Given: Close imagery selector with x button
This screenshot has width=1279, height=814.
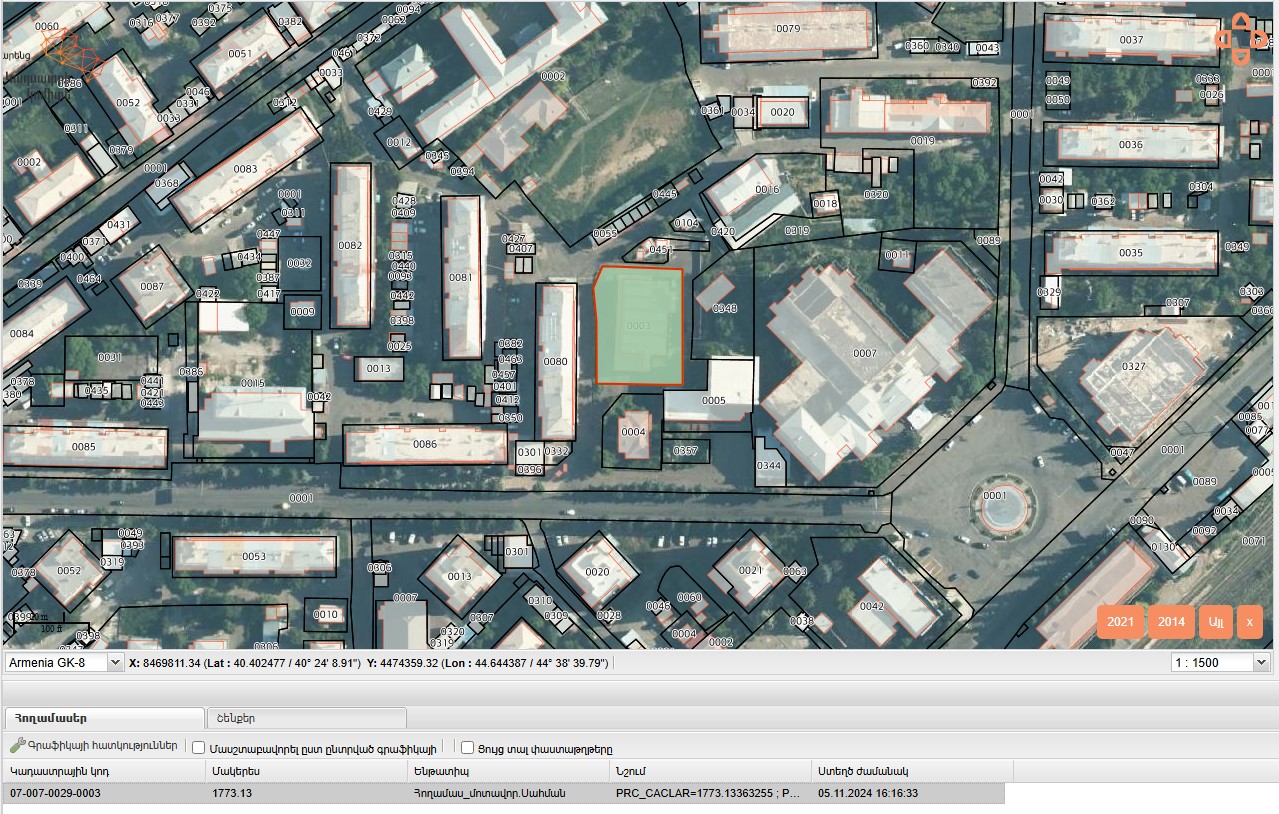Looking at the screenshot, I should point(1249,621).
